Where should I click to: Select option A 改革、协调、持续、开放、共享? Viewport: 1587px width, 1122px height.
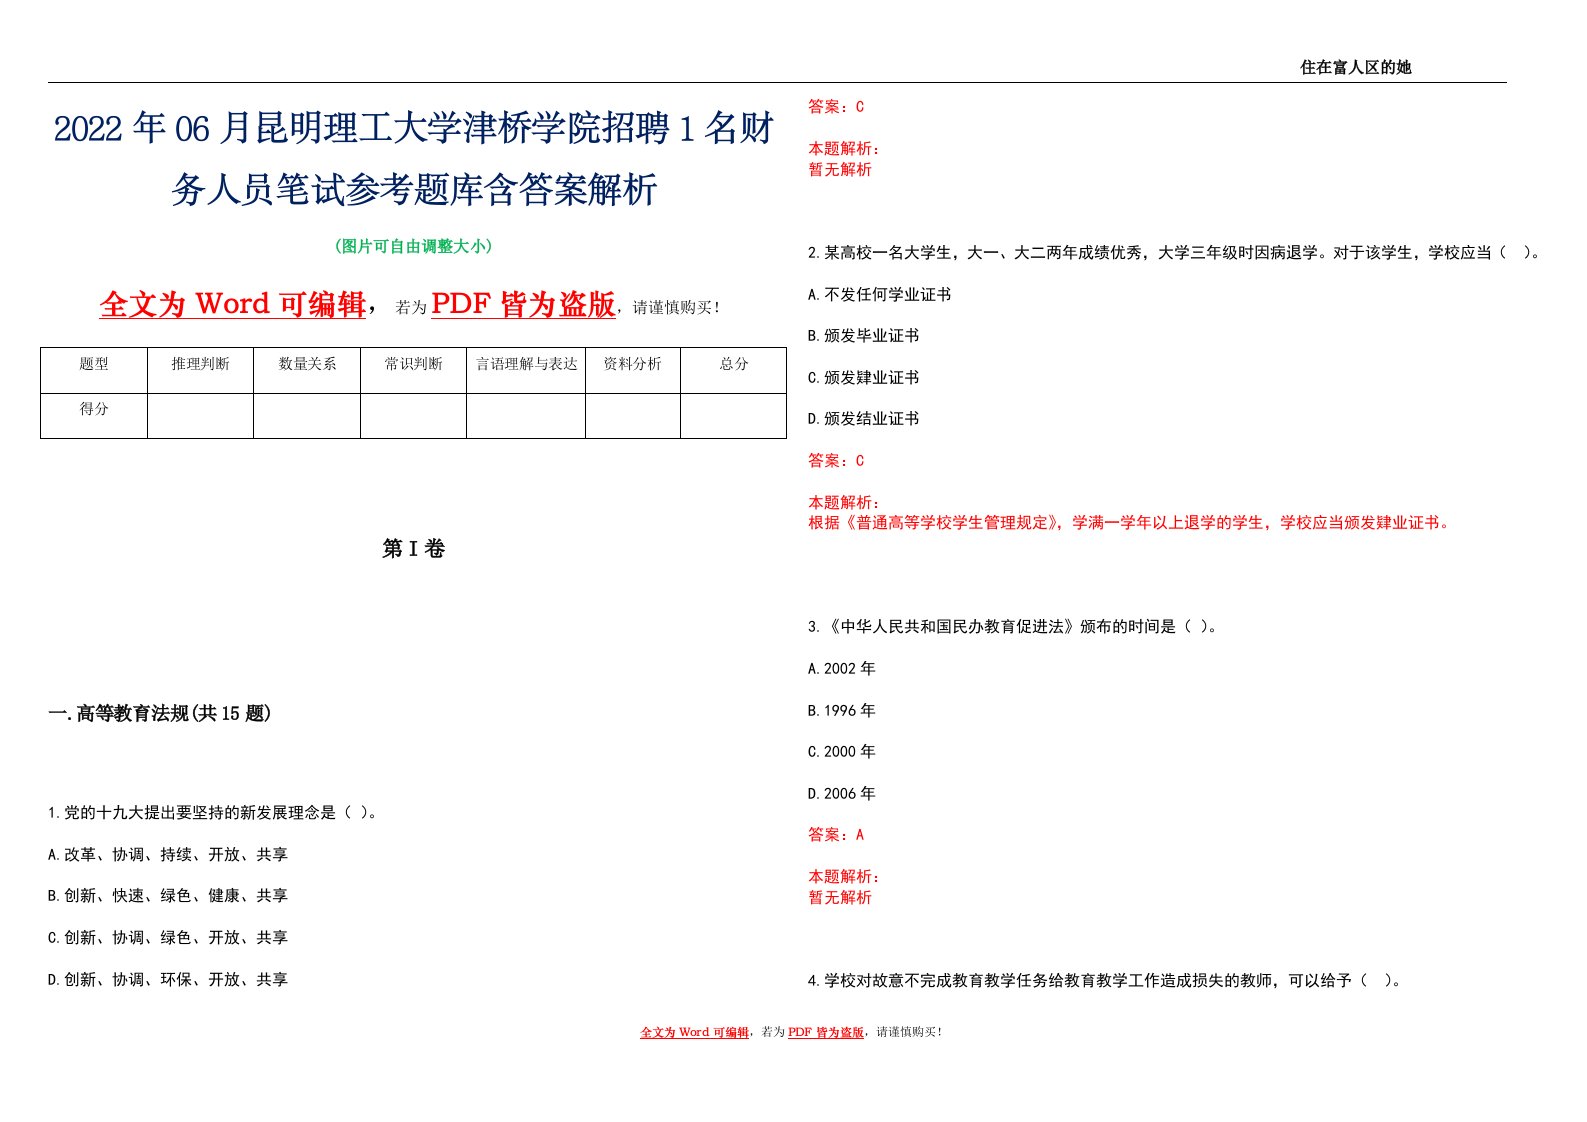pos(168,855)
